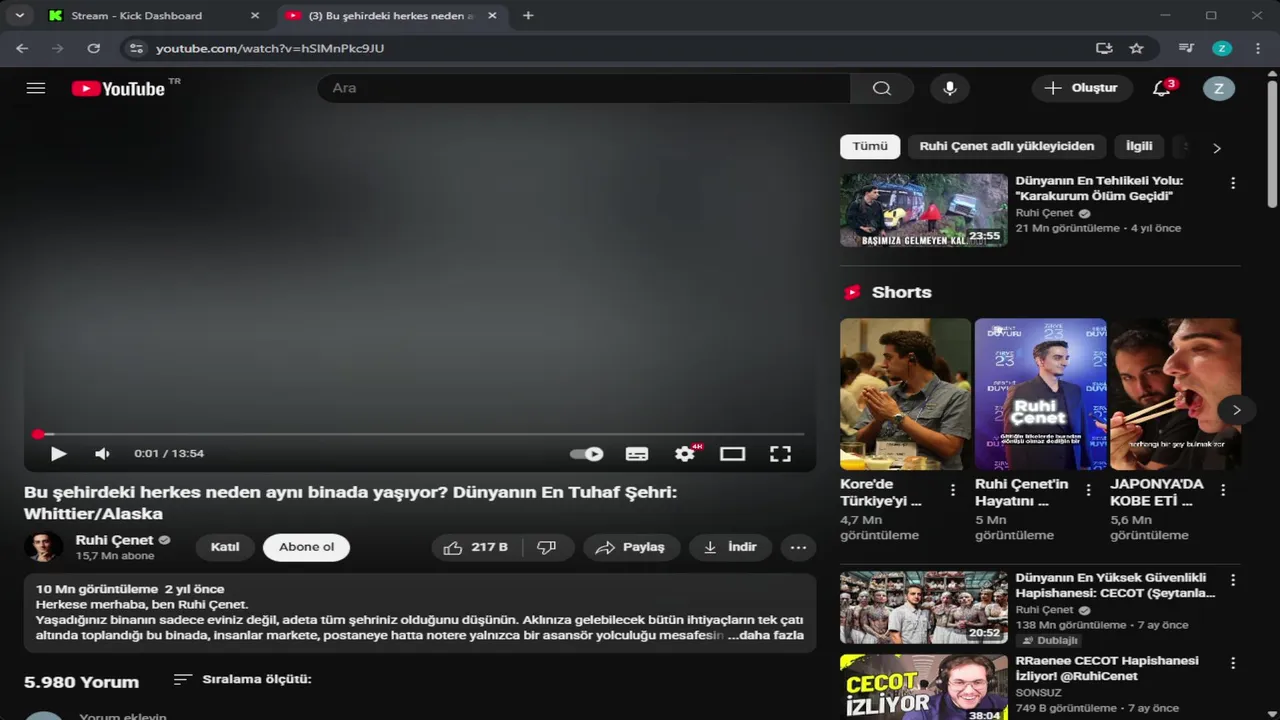
Task: Open more actions three-dot menu
Action: pyautogui.click(x=798, y=547)
